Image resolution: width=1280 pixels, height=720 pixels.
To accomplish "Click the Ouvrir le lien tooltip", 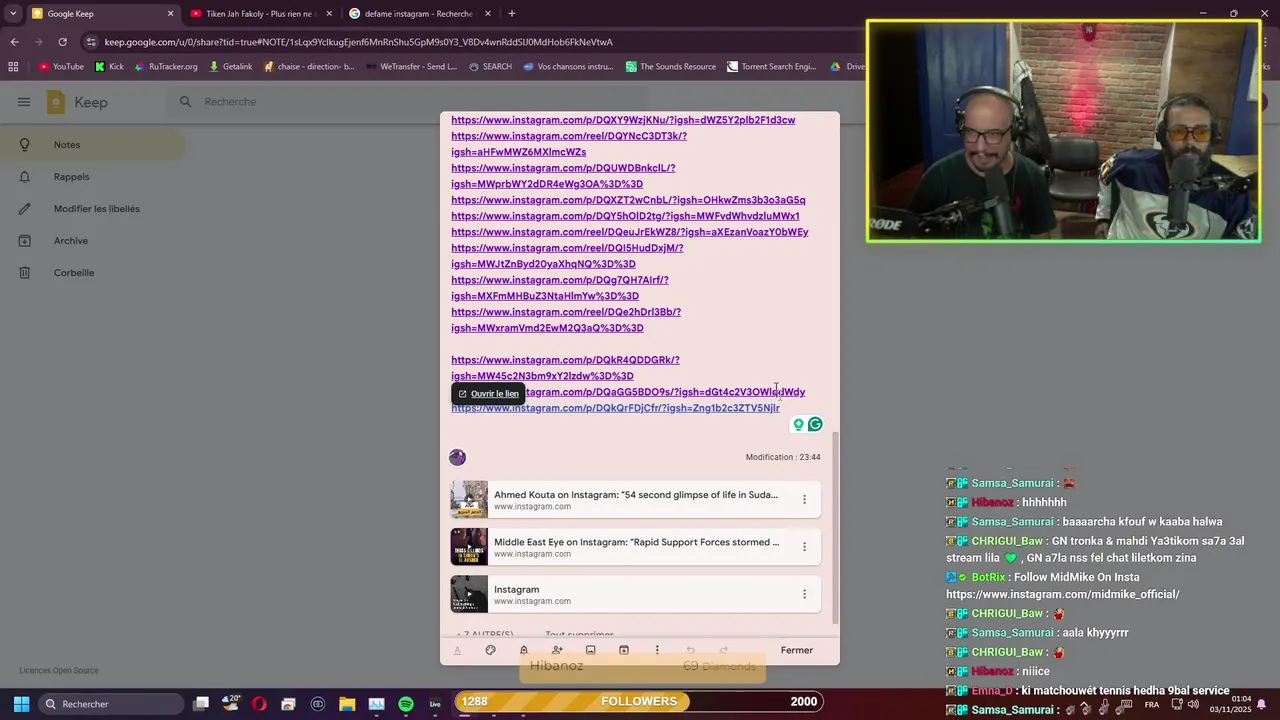I will pyautogui.click(x=488, y=394).
